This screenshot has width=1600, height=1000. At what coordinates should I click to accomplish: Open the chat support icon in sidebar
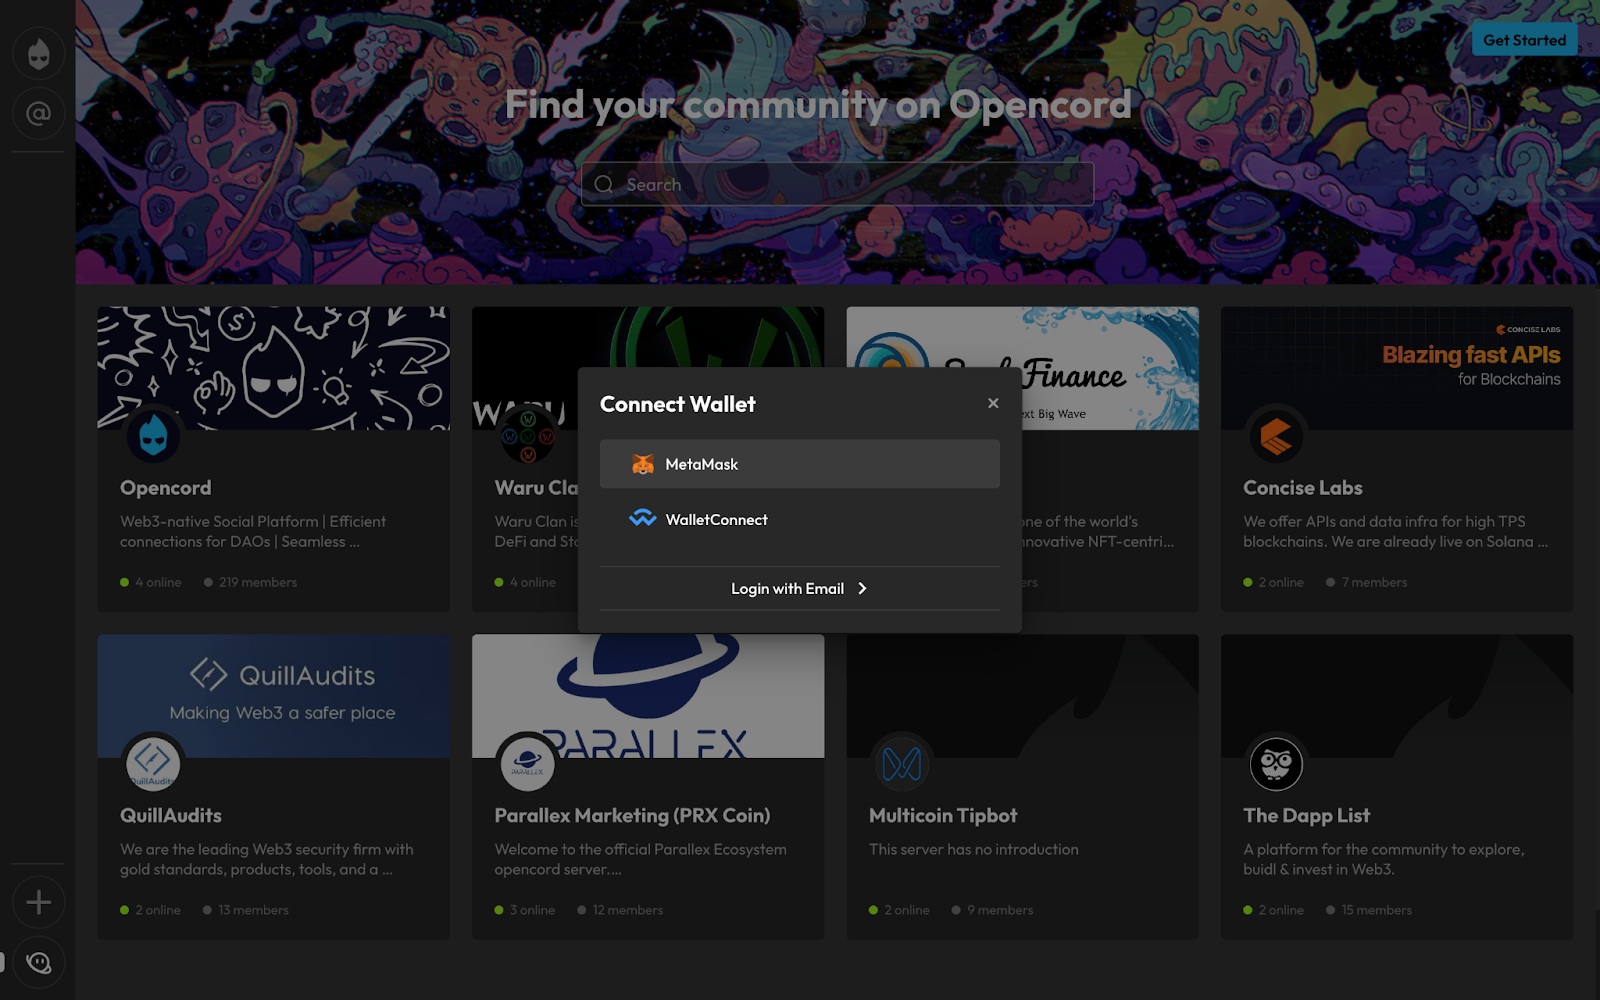(x=38, y=962)
